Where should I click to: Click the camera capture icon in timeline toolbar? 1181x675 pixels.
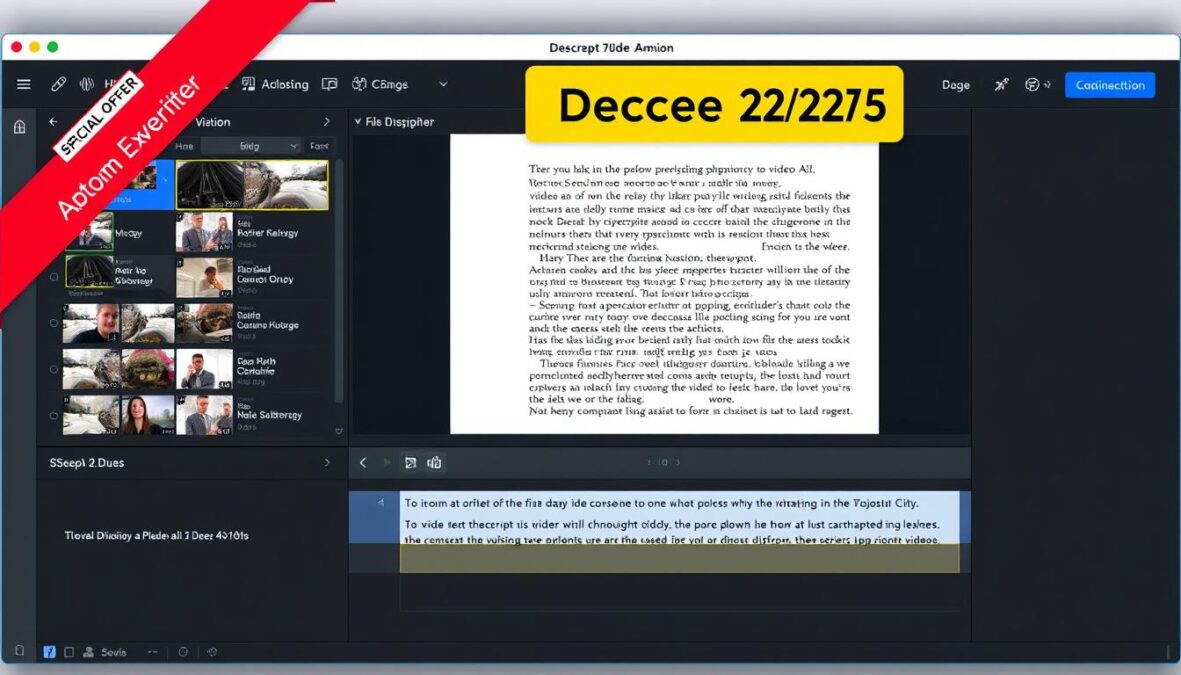pos(410,462)
